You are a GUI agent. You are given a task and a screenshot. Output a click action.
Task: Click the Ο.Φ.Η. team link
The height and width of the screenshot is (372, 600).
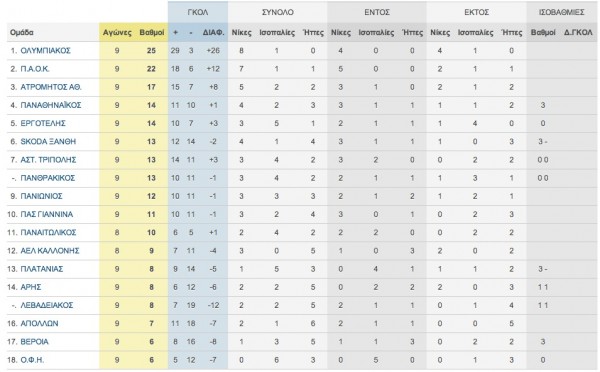click(x=32, y=360)
